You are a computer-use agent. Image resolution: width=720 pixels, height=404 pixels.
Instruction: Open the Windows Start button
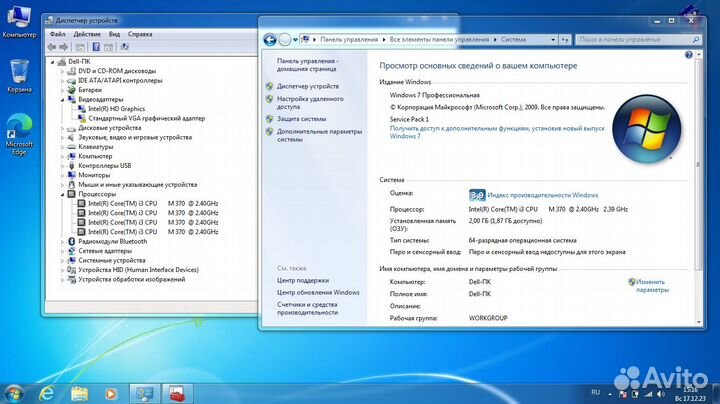point(14,393)
